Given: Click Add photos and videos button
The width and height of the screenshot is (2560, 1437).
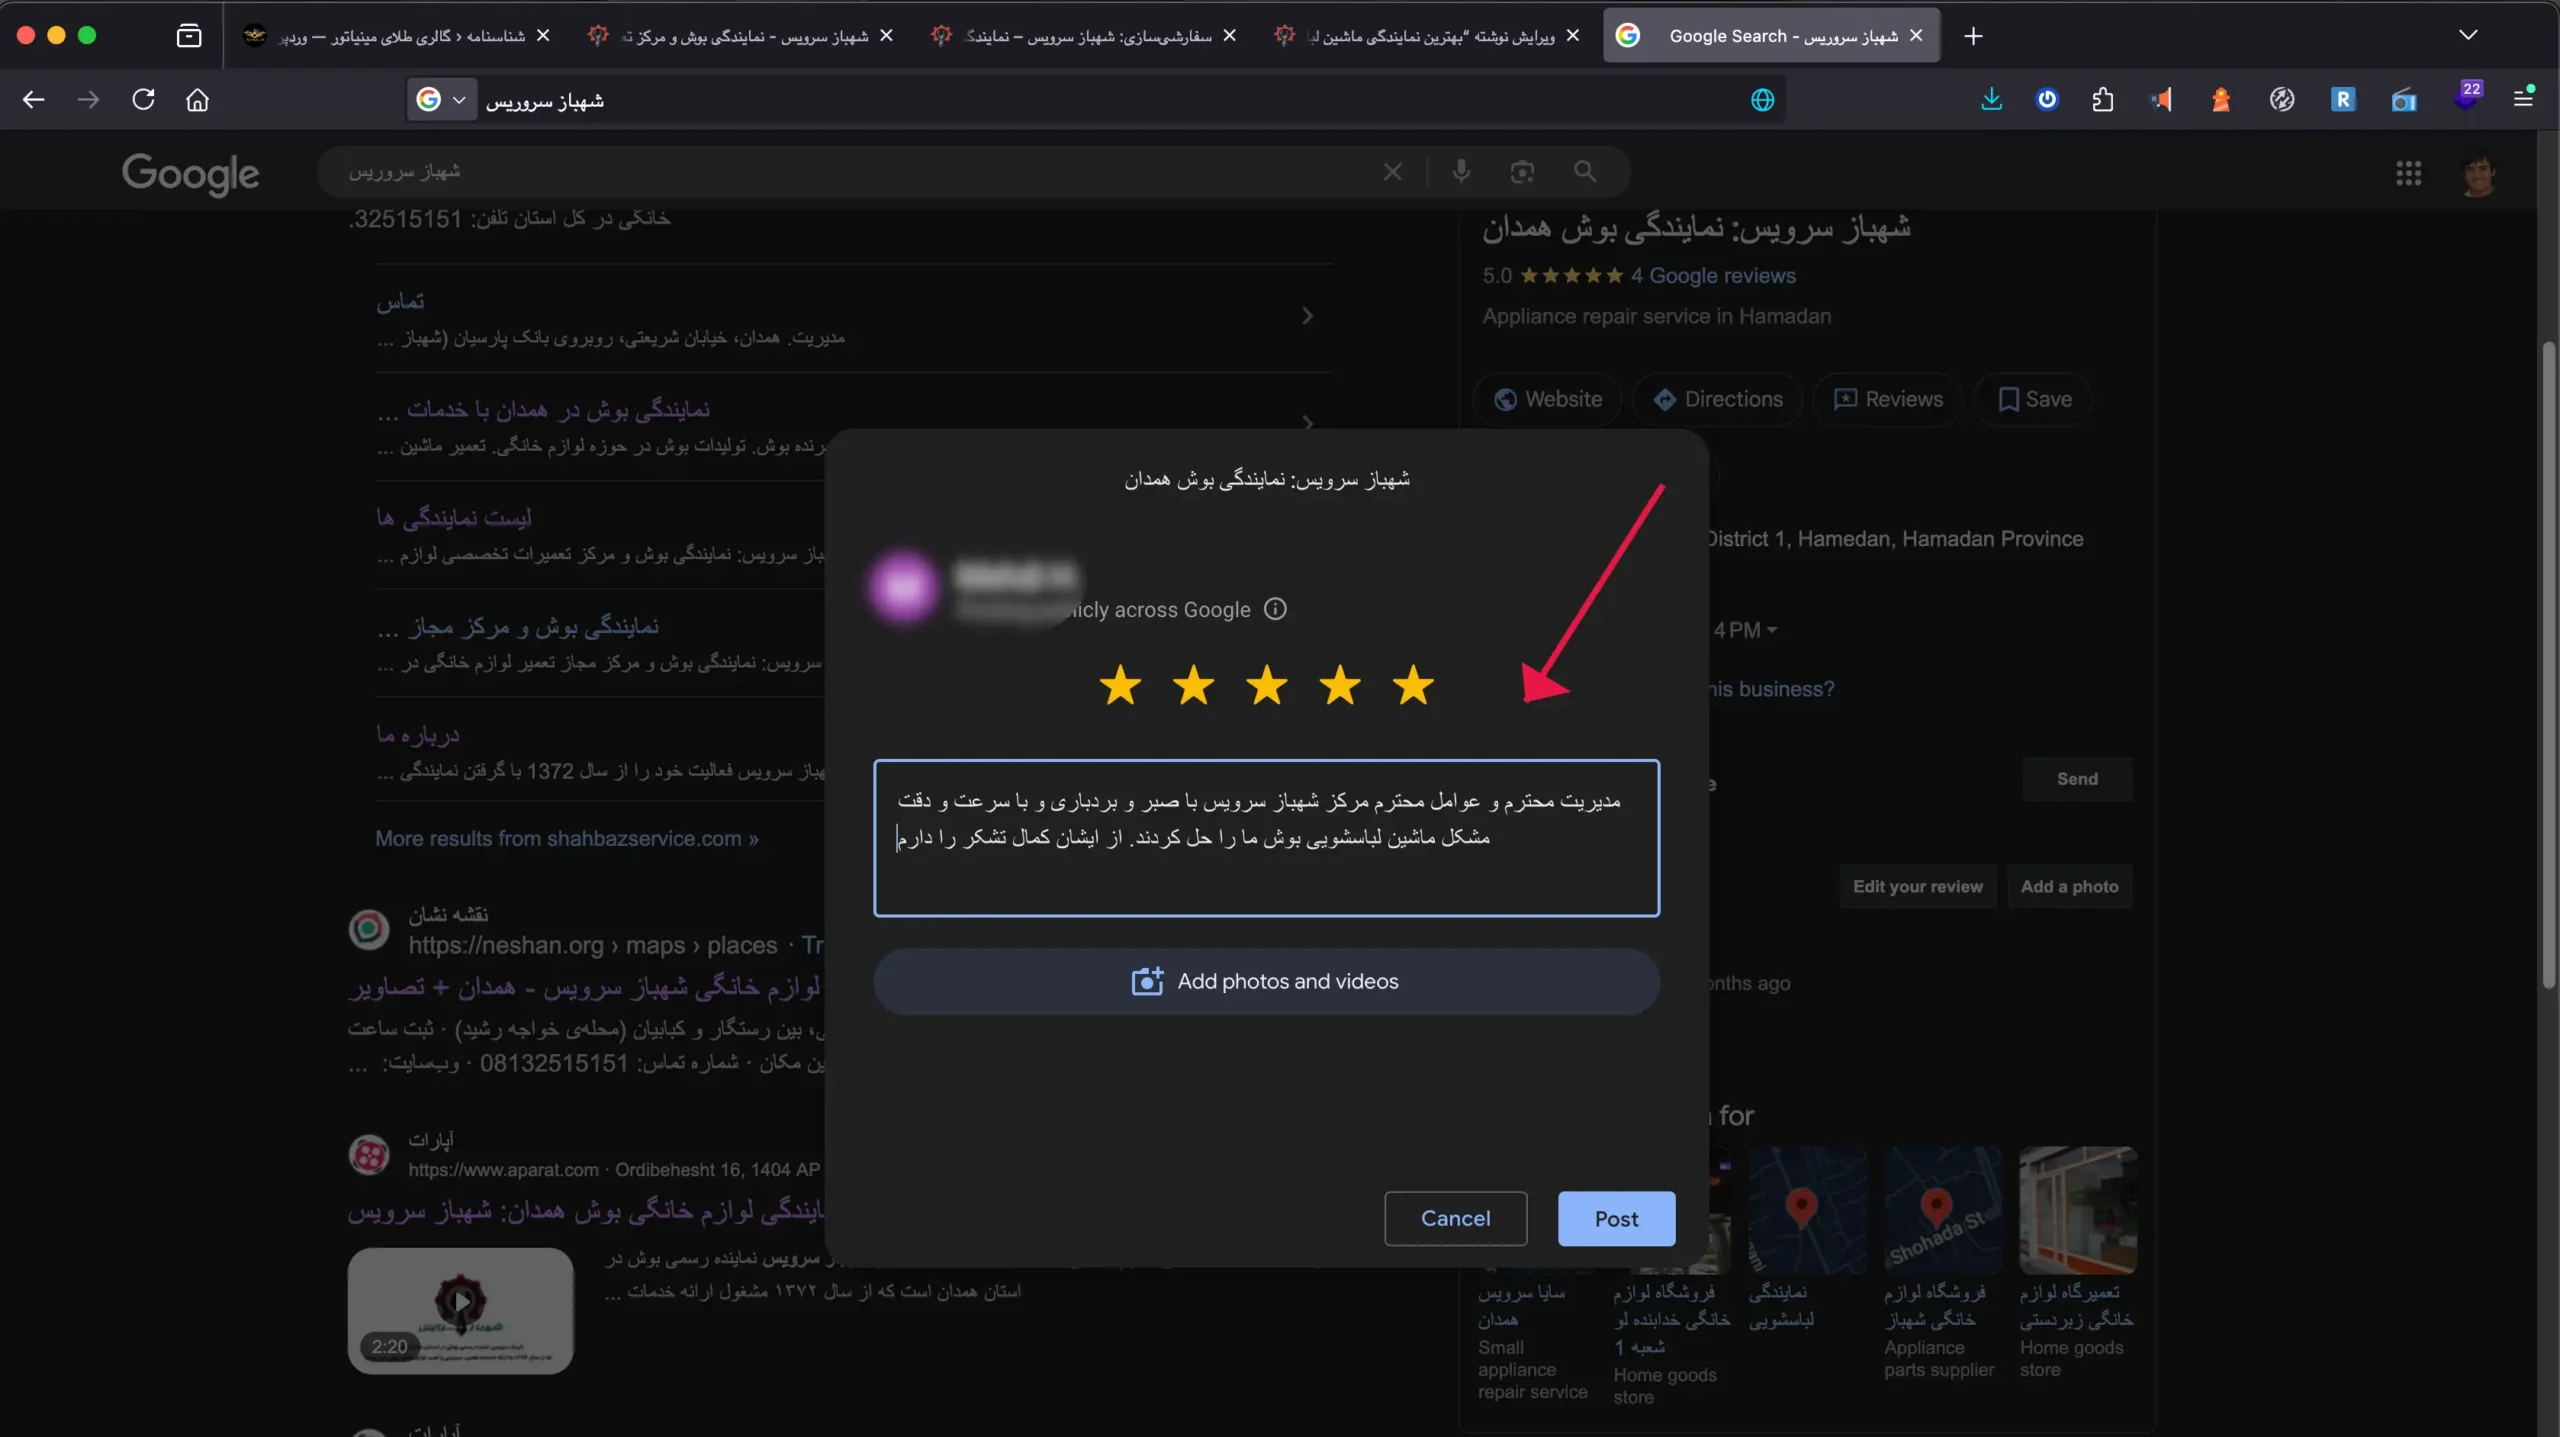Looking at the screenshot, I should (x=1266, y=981).
